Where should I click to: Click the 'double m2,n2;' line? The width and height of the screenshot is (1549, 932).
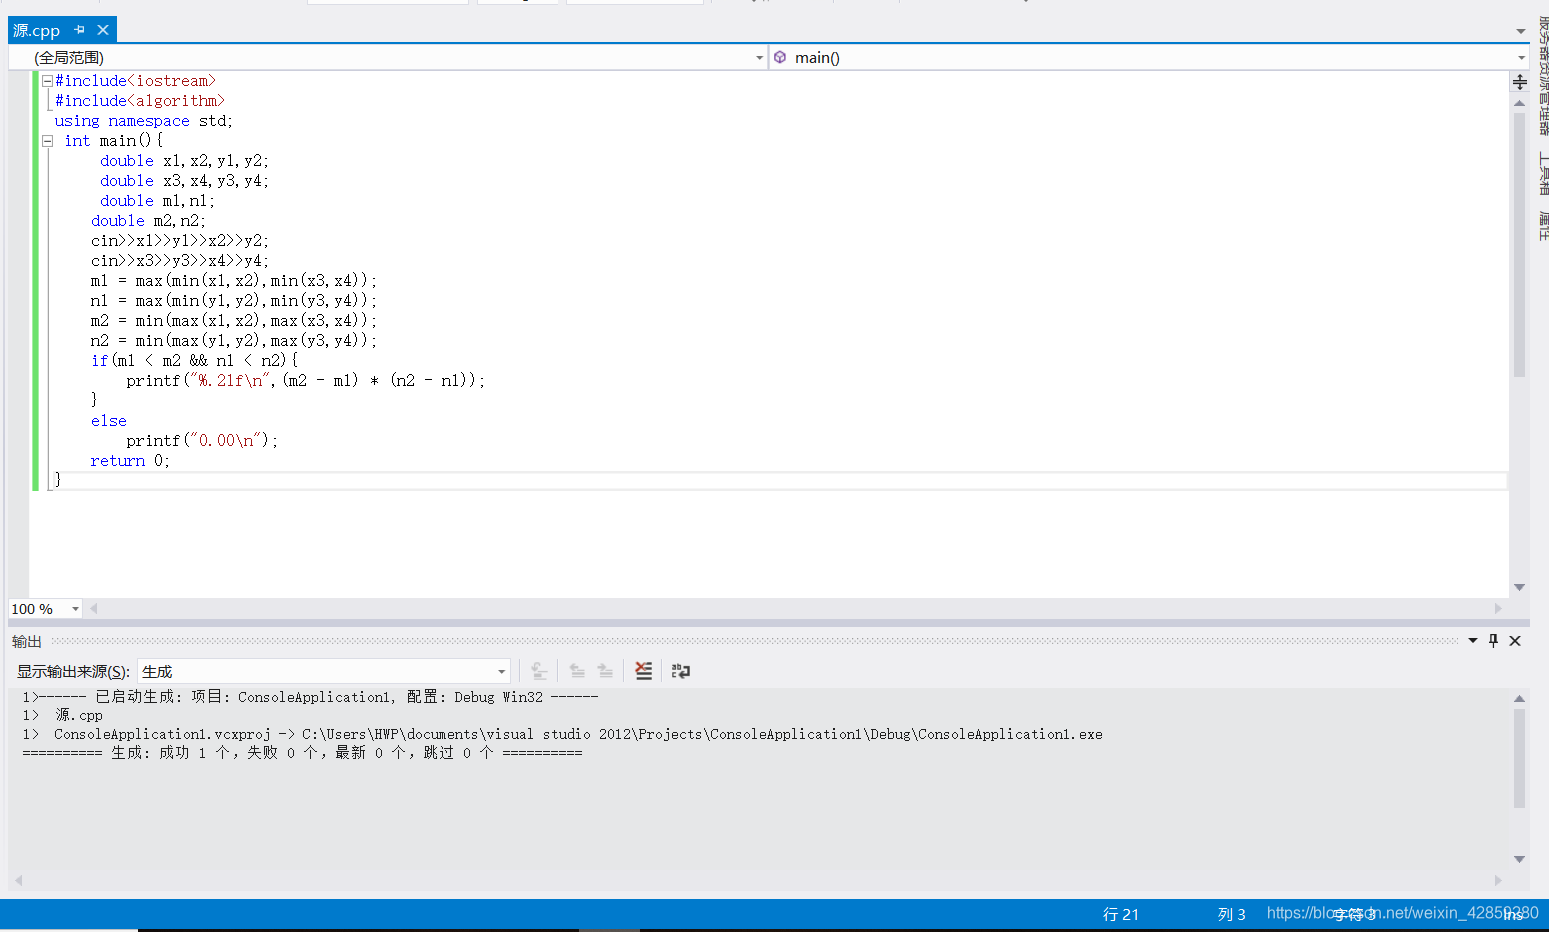tap(148, 221)
